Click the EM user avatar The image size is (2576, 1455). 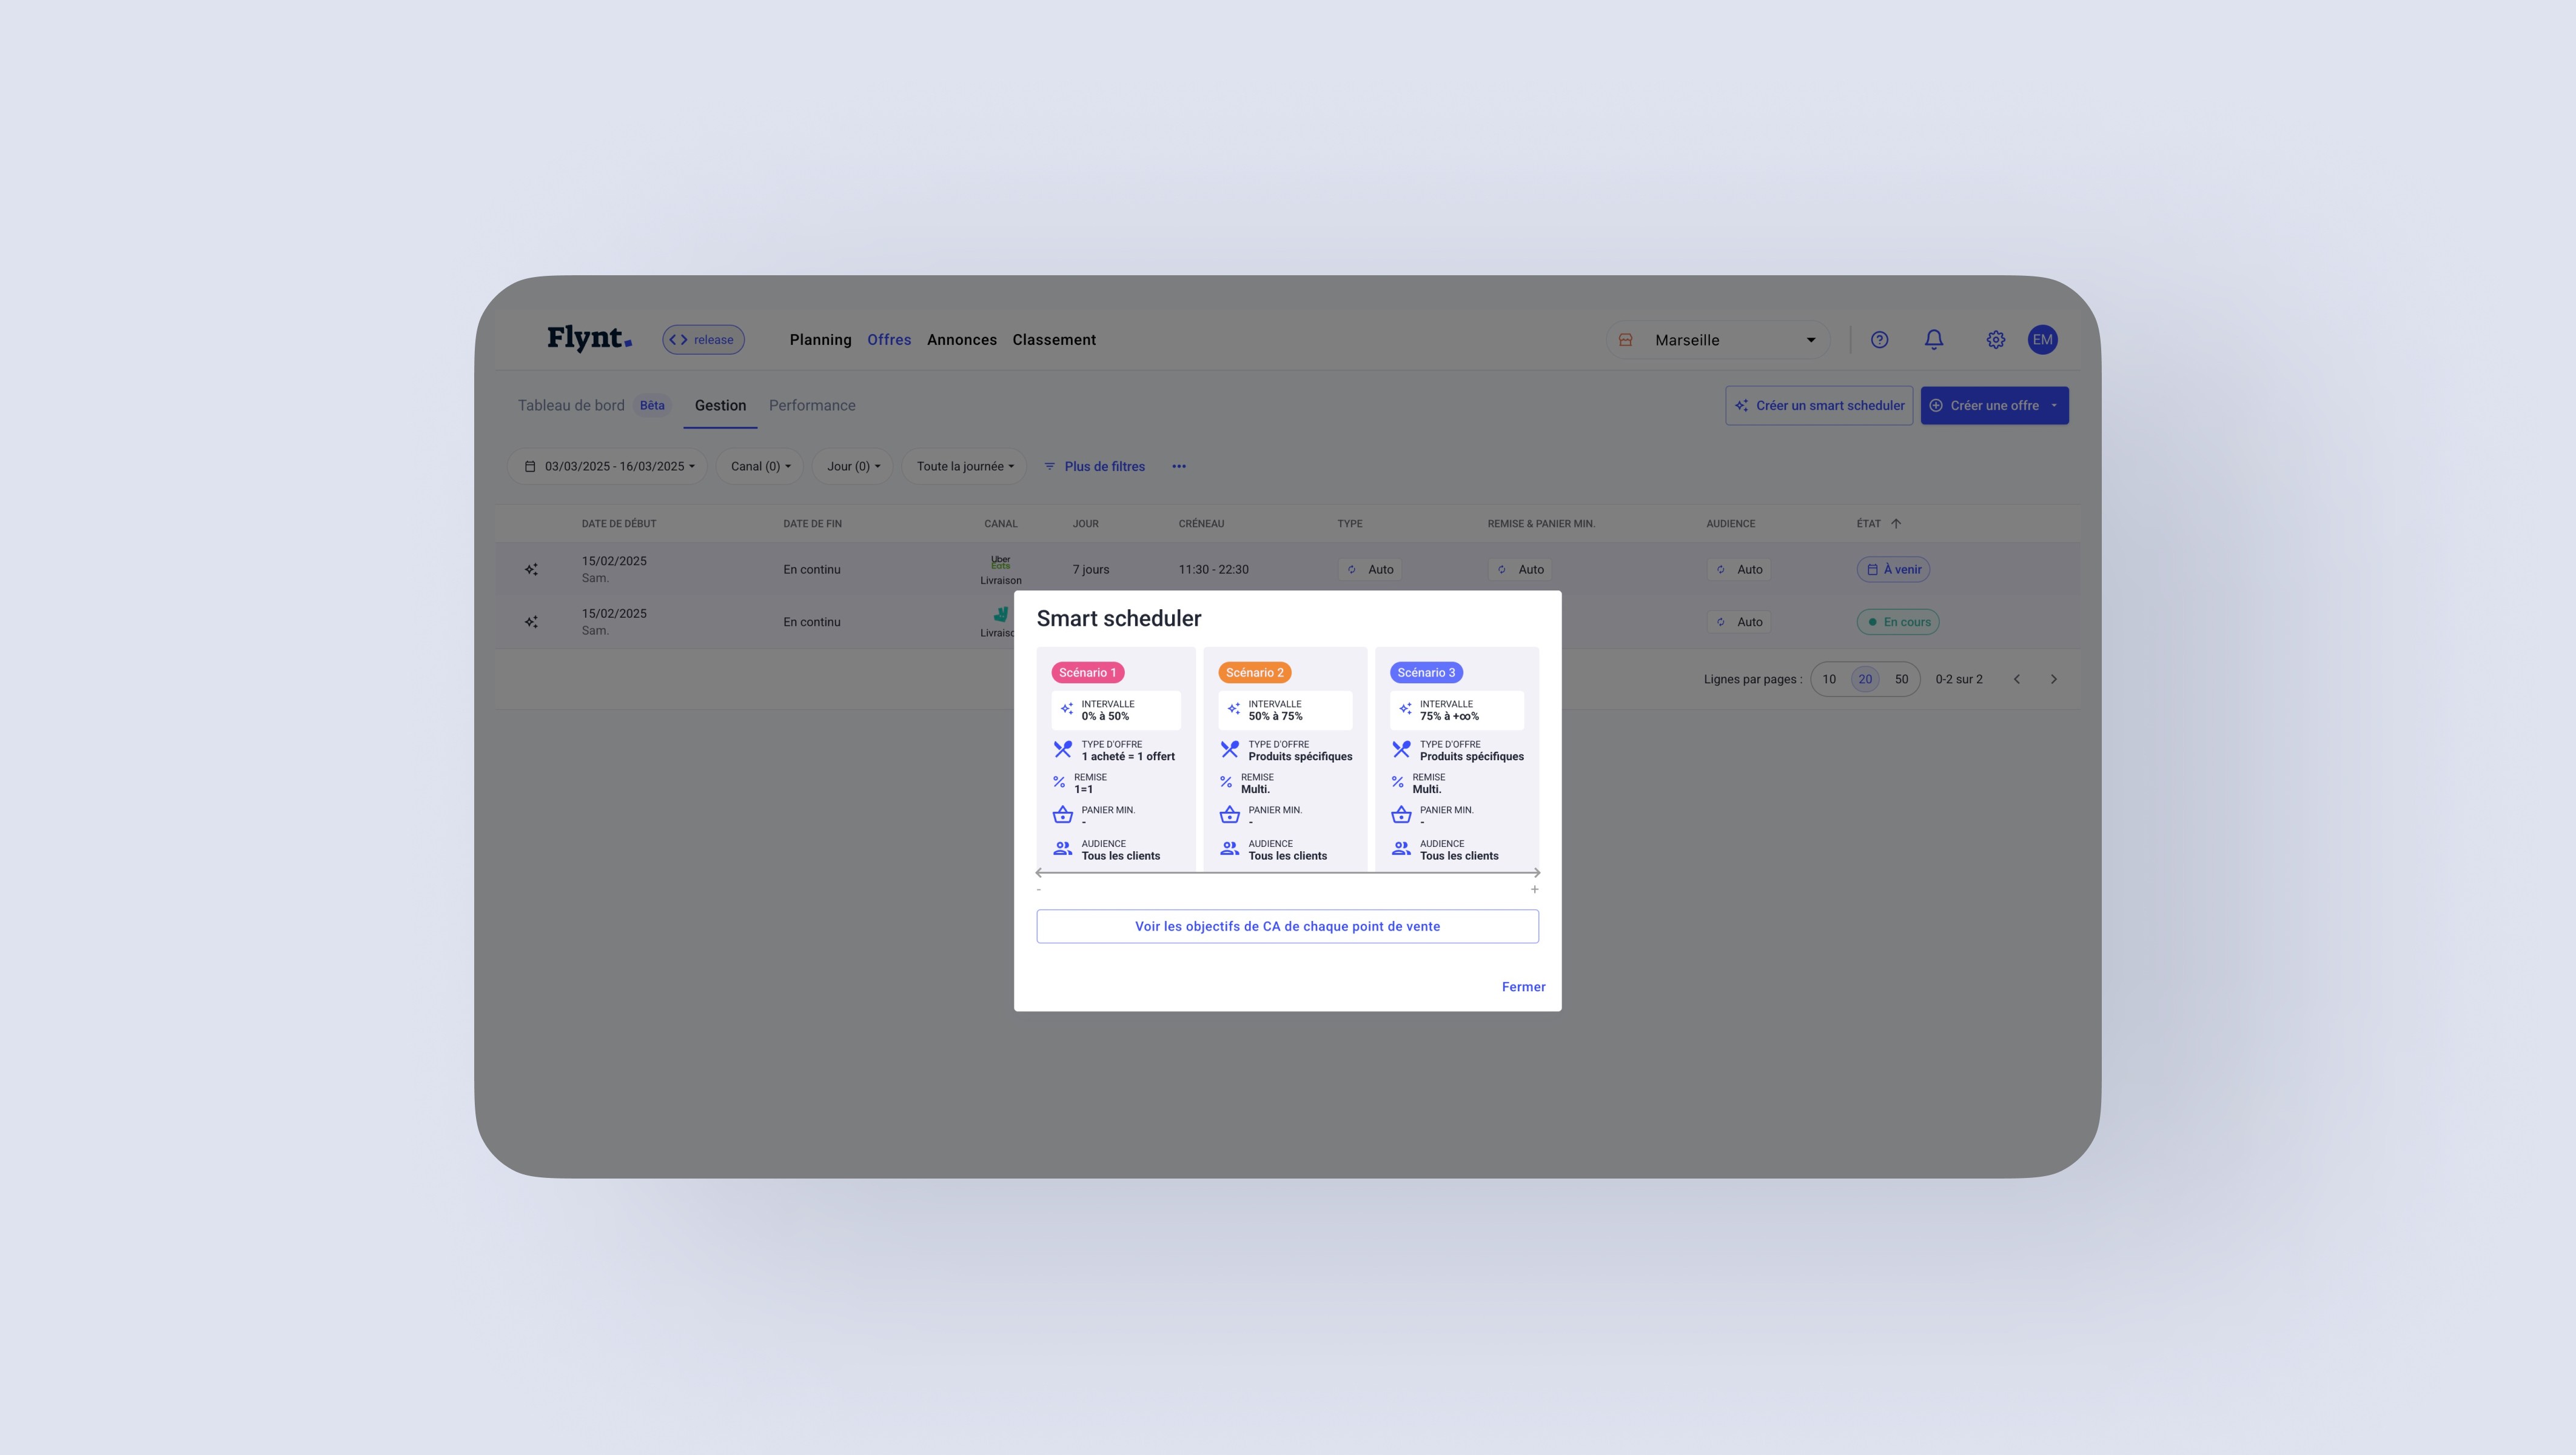point(2042,340)
